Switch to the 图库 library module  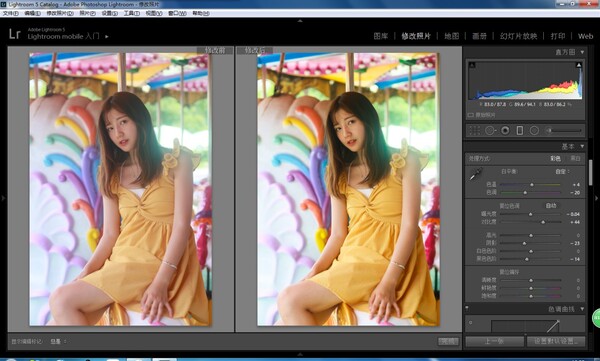pyautogui.click(x=381, y=36)
